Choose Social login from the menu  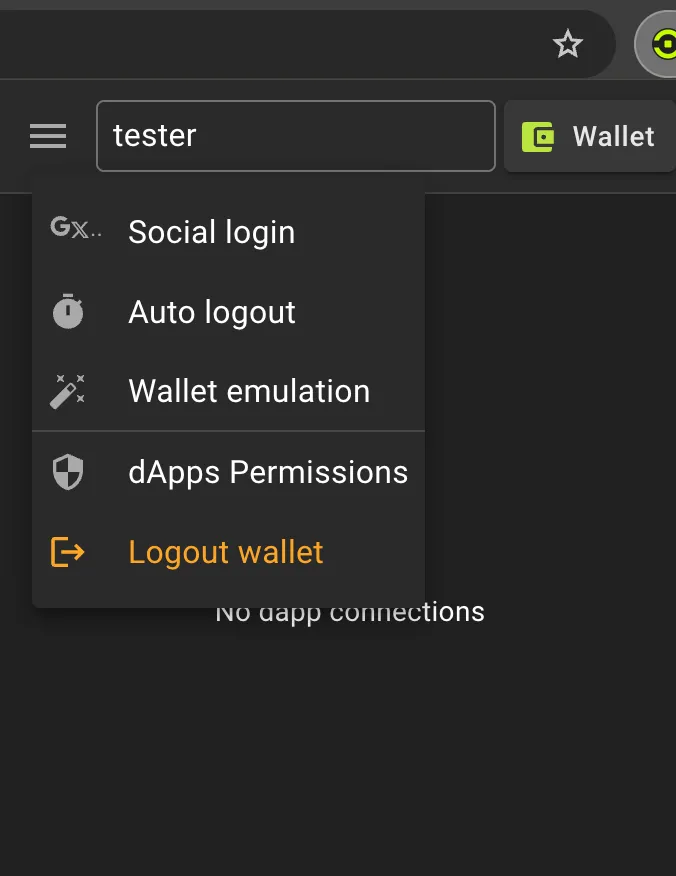[211, 232]
